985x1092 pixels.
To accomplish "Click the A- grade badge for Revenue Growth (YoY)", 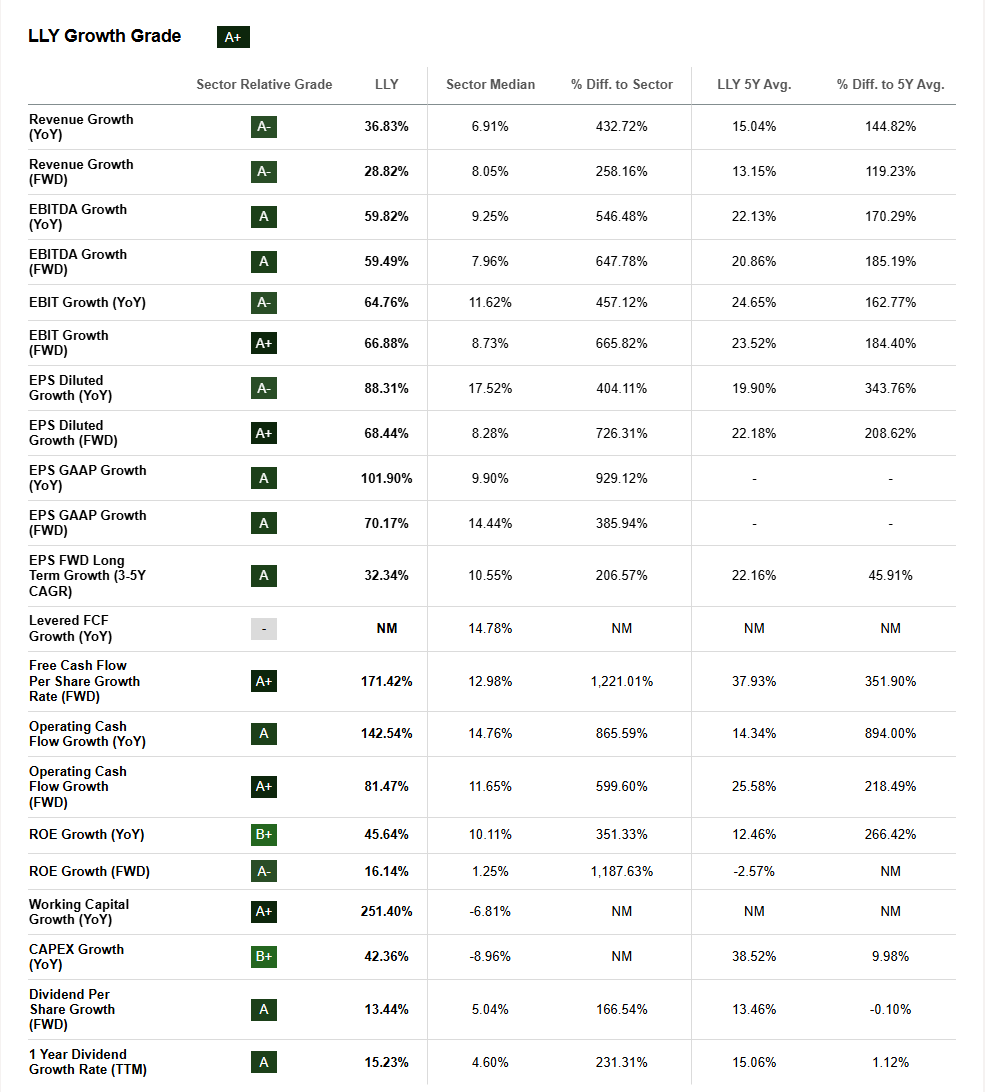I will coord(264,127).
